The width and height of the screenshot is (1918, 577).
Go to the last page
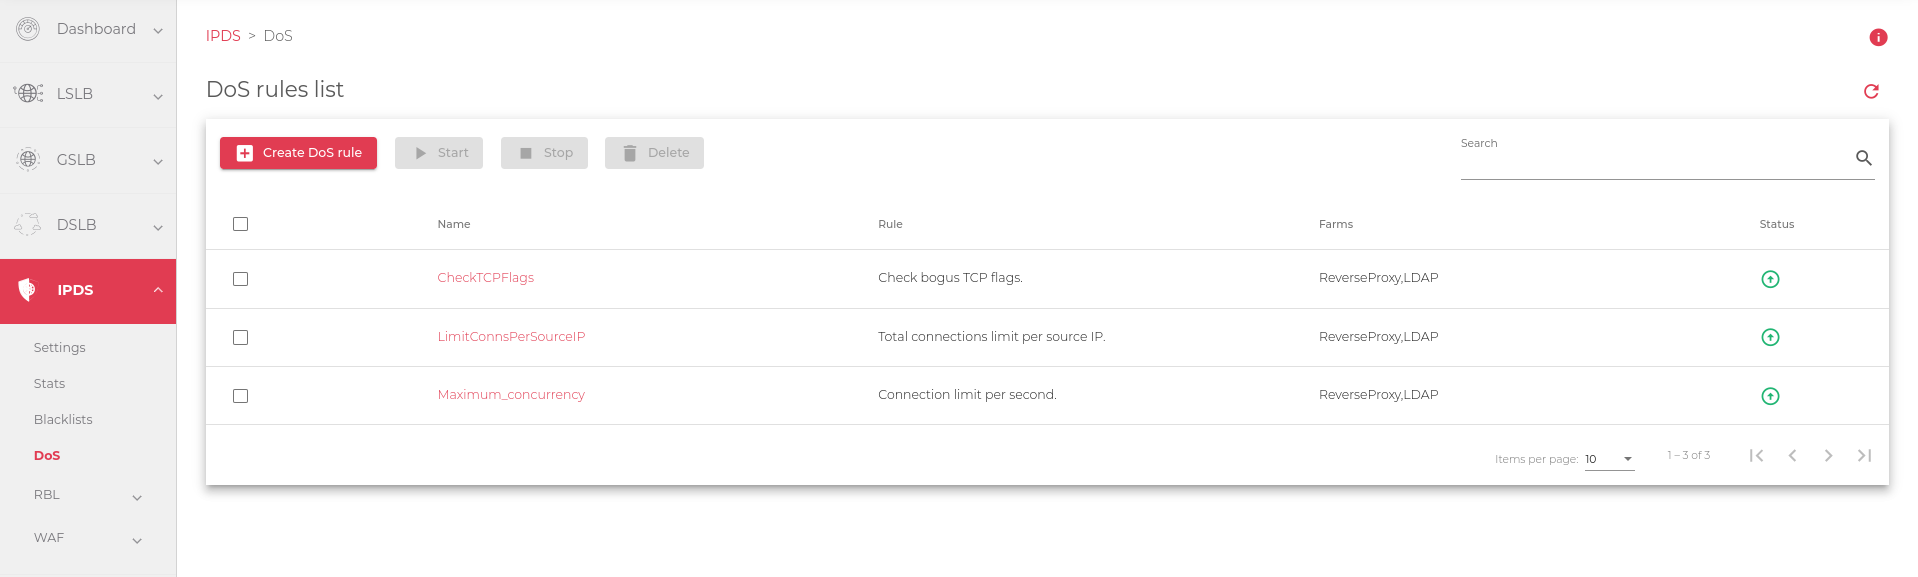(x=1863, y=456)
